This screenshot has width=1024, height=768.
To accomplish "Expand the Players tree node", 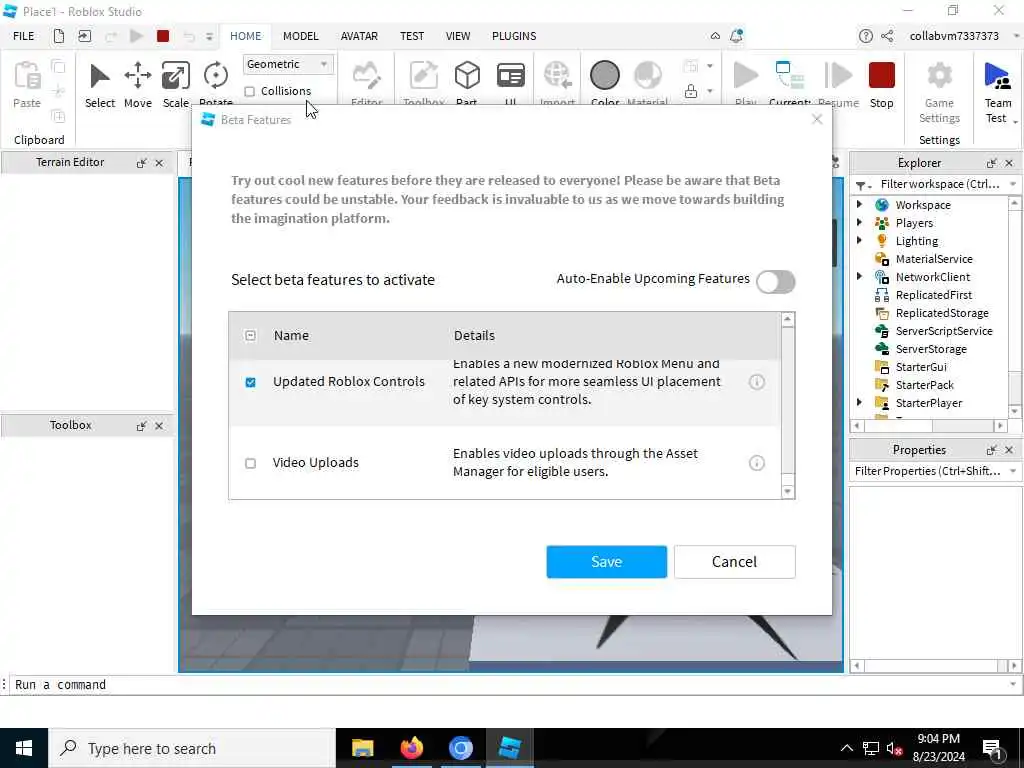I will [859, 223].
